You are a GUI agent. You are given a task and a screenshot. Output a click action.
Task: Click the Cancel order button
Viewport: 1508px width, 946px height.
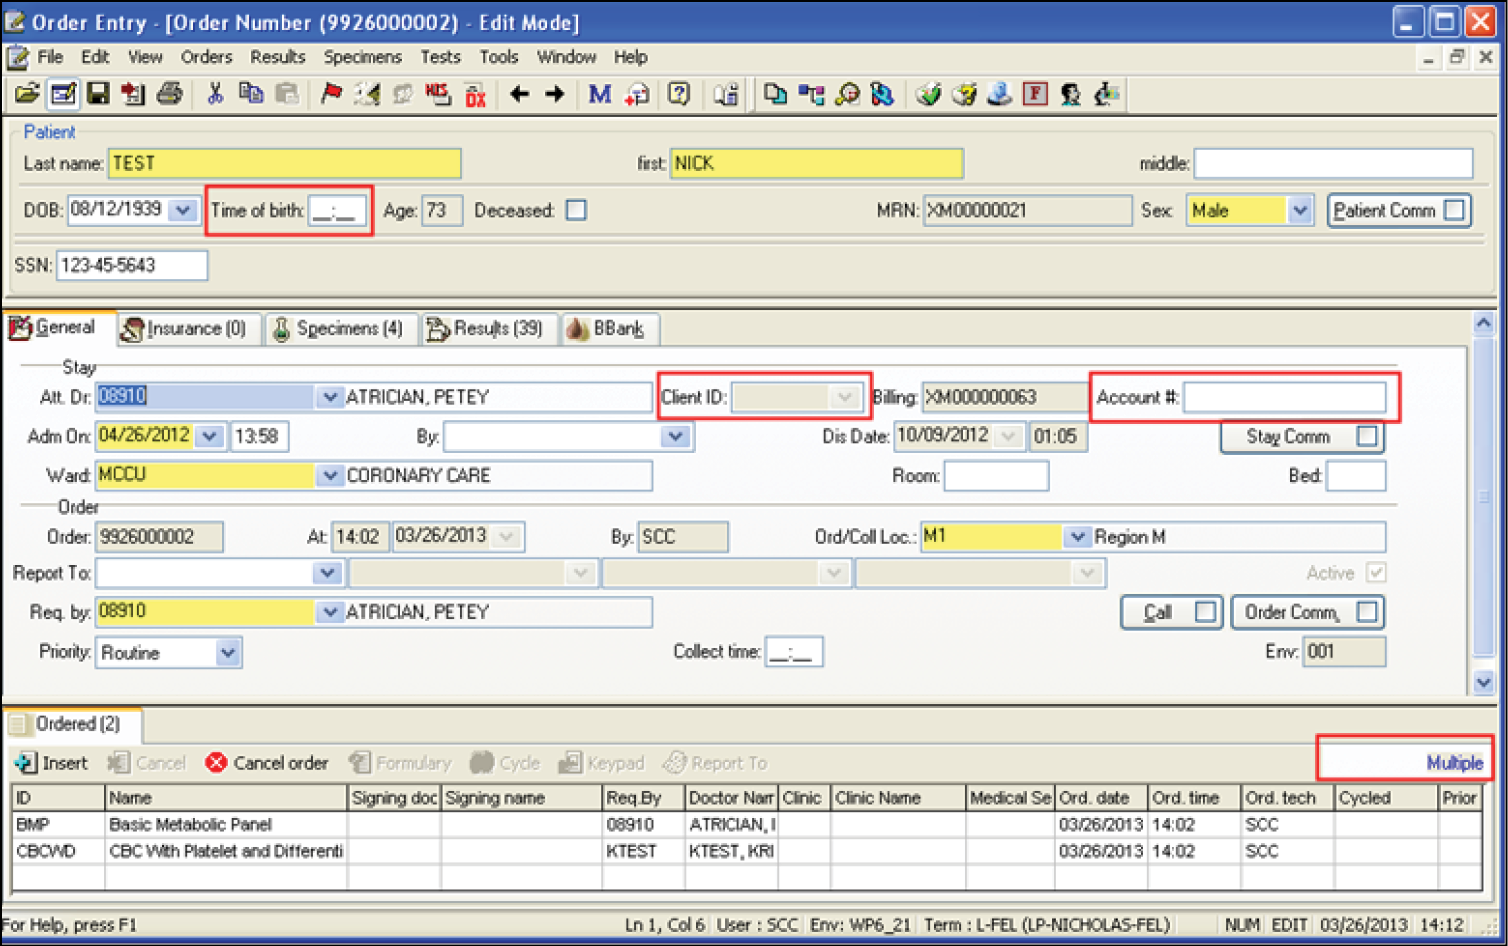coord(267,763)
